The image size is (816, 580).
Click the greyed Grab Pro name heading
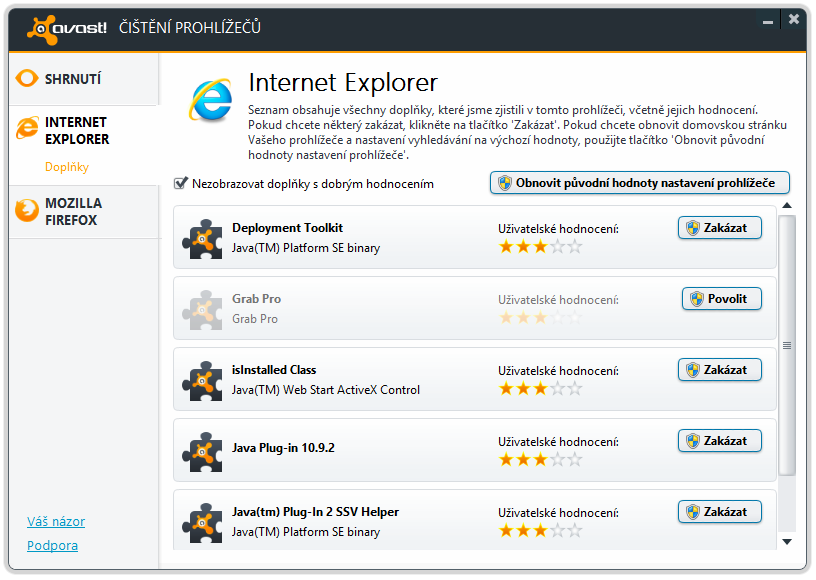click(x=257, y=299)
